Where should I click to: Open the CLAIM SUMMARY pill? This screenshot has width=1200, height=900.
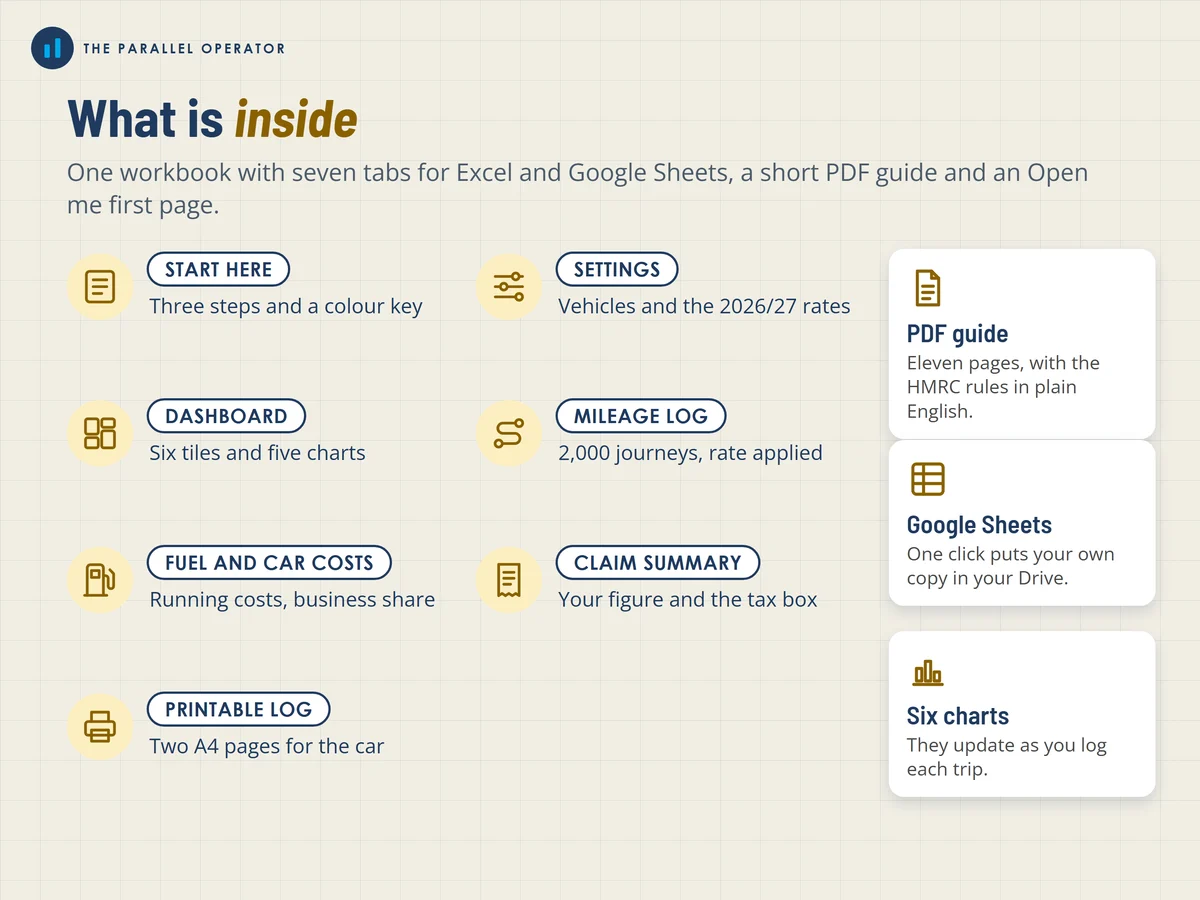[658, 563]
